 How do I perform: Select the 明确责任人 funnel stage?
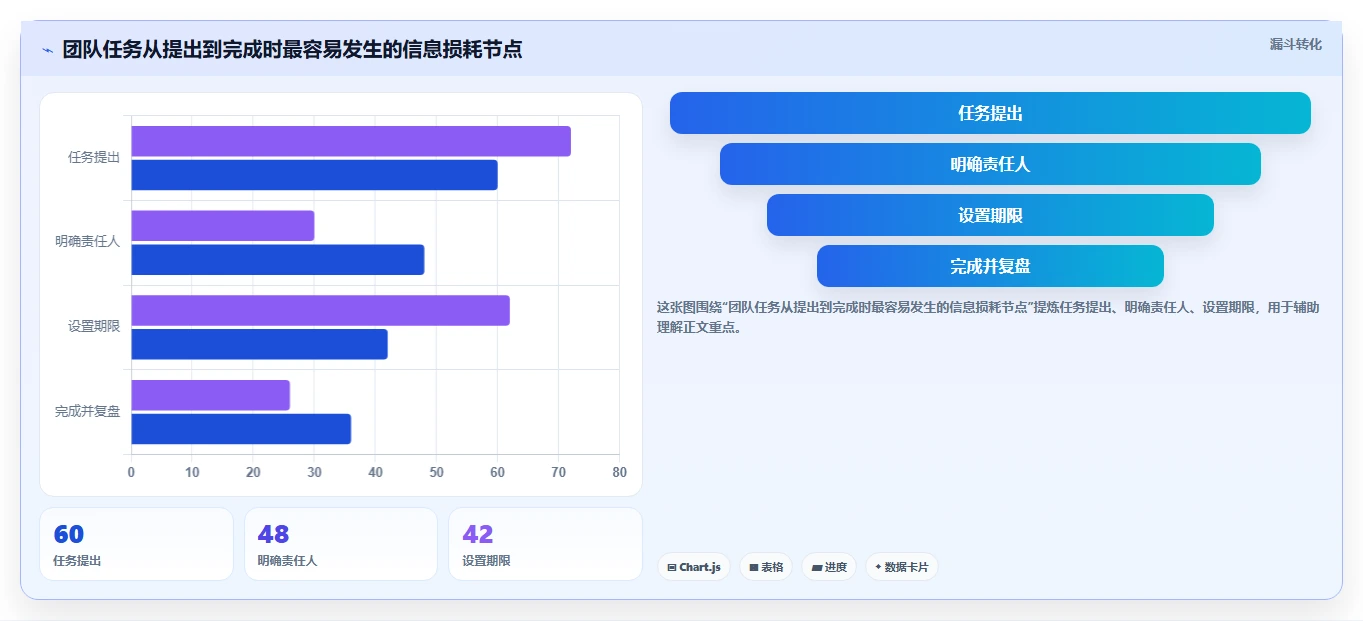(990, 164)
